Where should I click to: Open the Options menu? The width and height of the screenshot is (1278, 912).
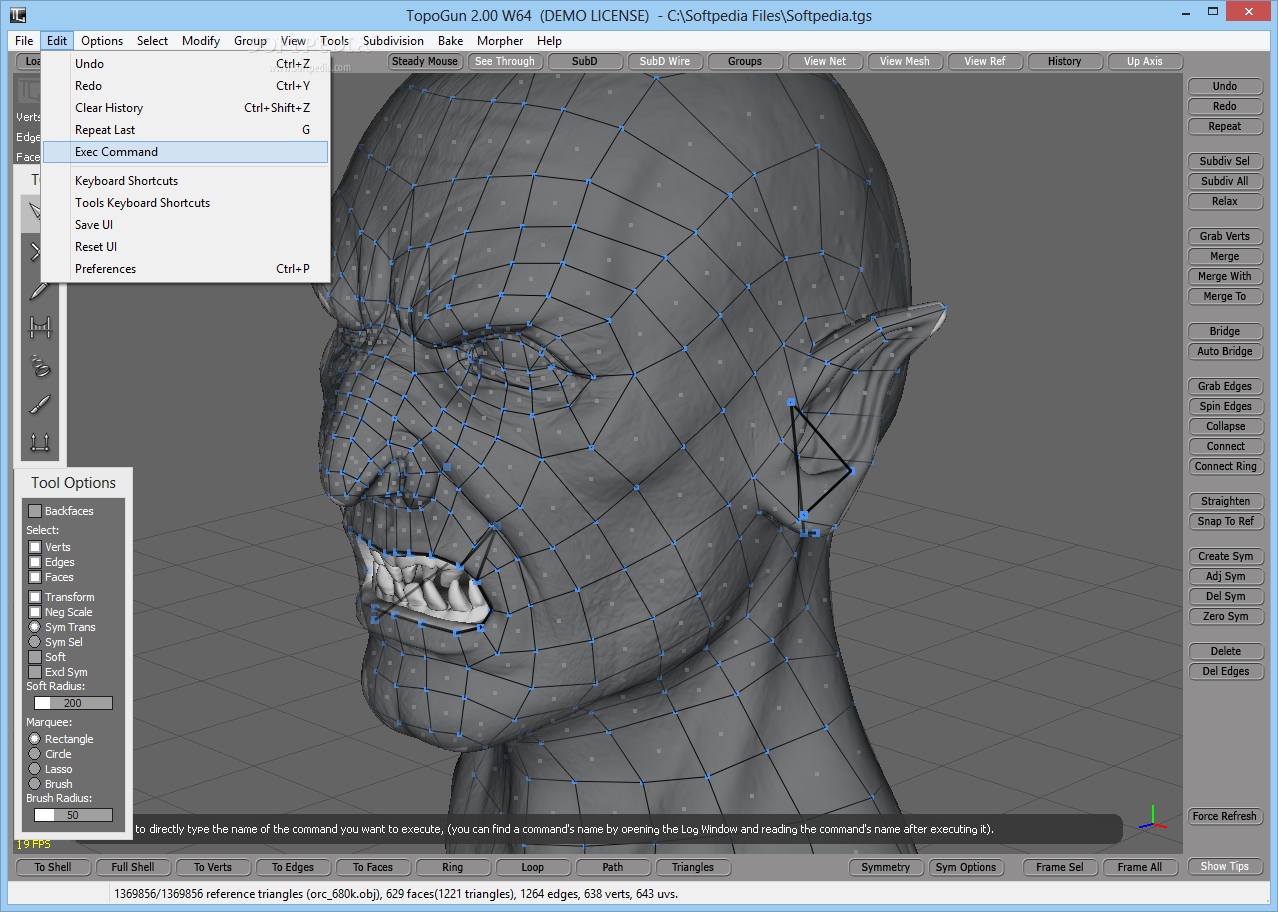[x=102, y=41]
